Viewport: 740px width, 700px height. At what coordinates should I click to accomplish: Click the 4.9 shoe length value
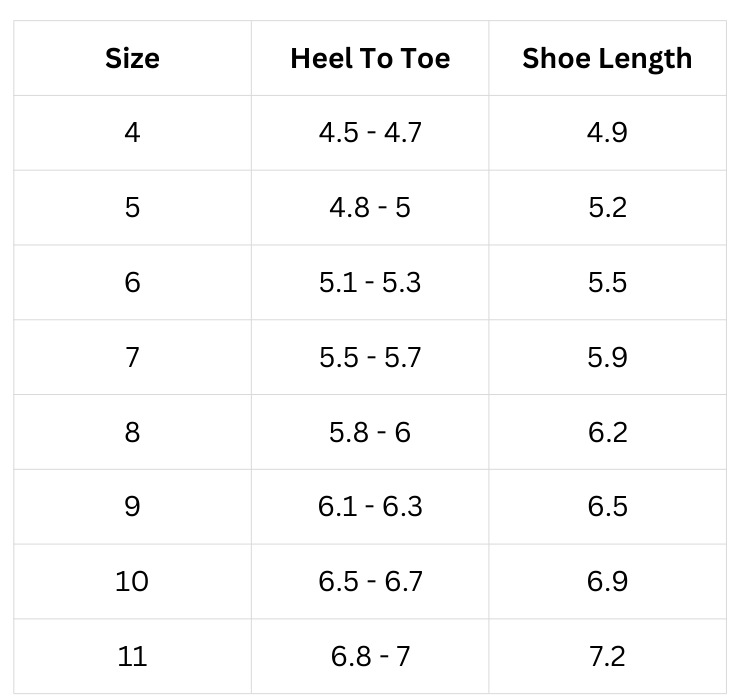(x=607, y=132)
